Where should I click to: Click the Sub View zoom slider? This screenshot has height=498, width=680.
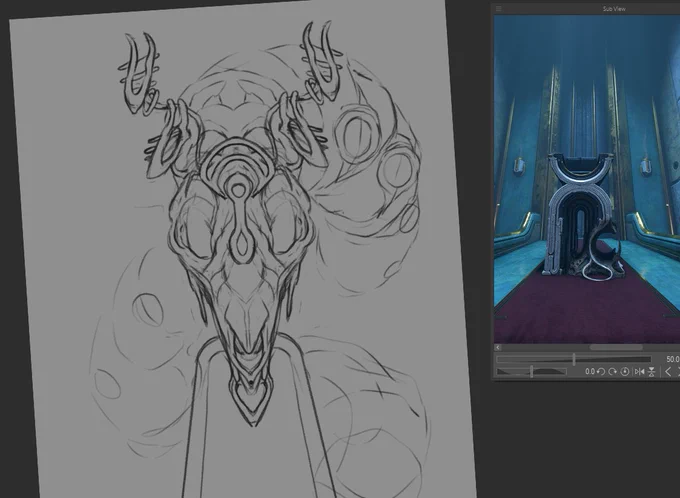[574, 359]
